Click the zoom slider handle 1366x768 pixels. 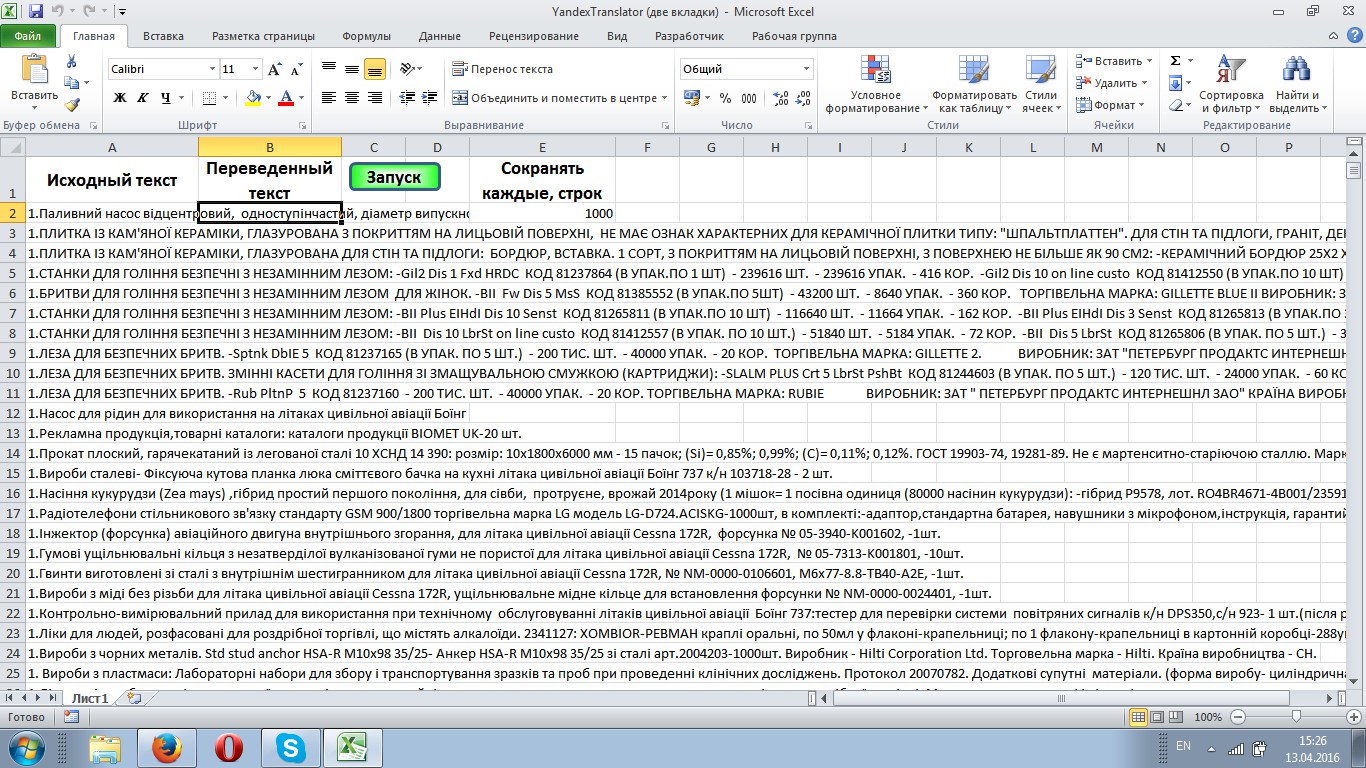coord(1296,717)
